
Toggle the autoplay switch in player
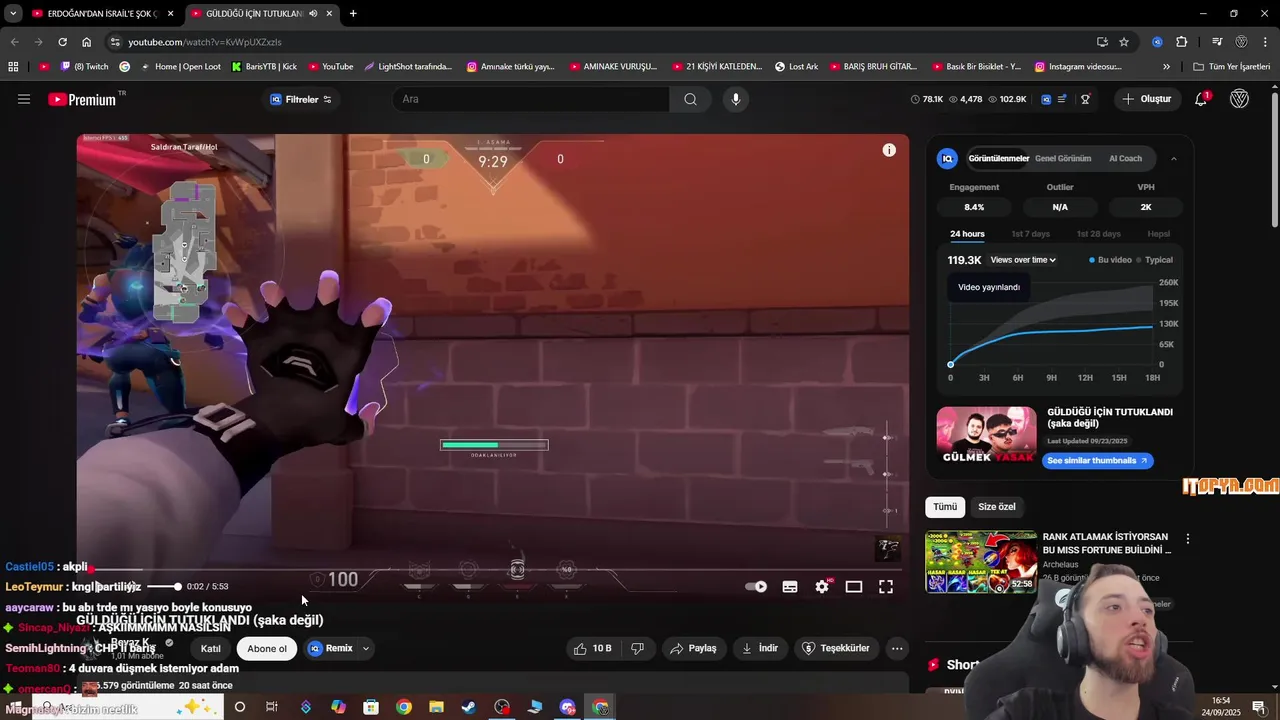click(756, 587)
